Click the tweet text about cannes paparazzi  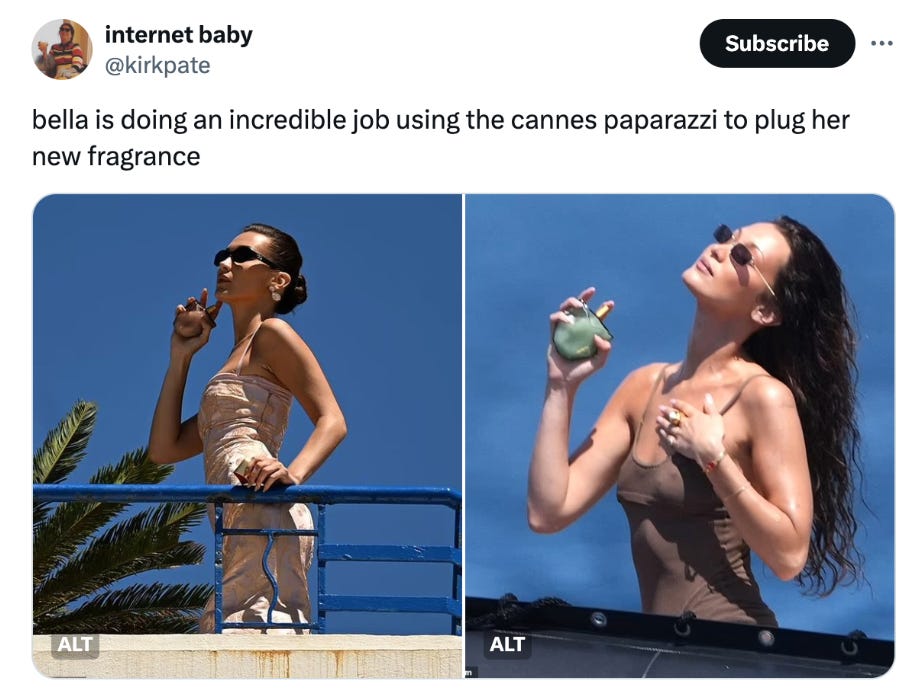[x=441, y=138]
